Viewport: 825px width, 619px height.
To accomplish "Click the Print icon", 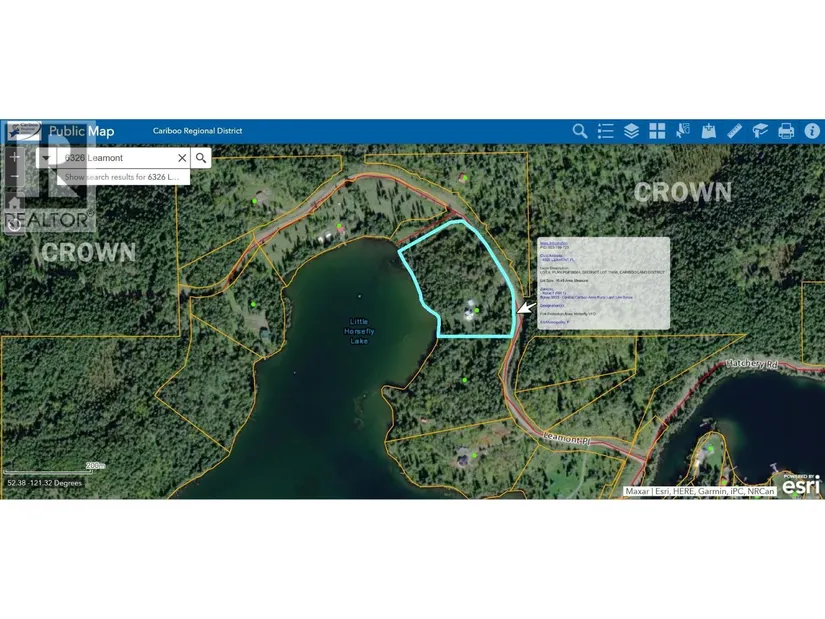I will pos(786,131).
